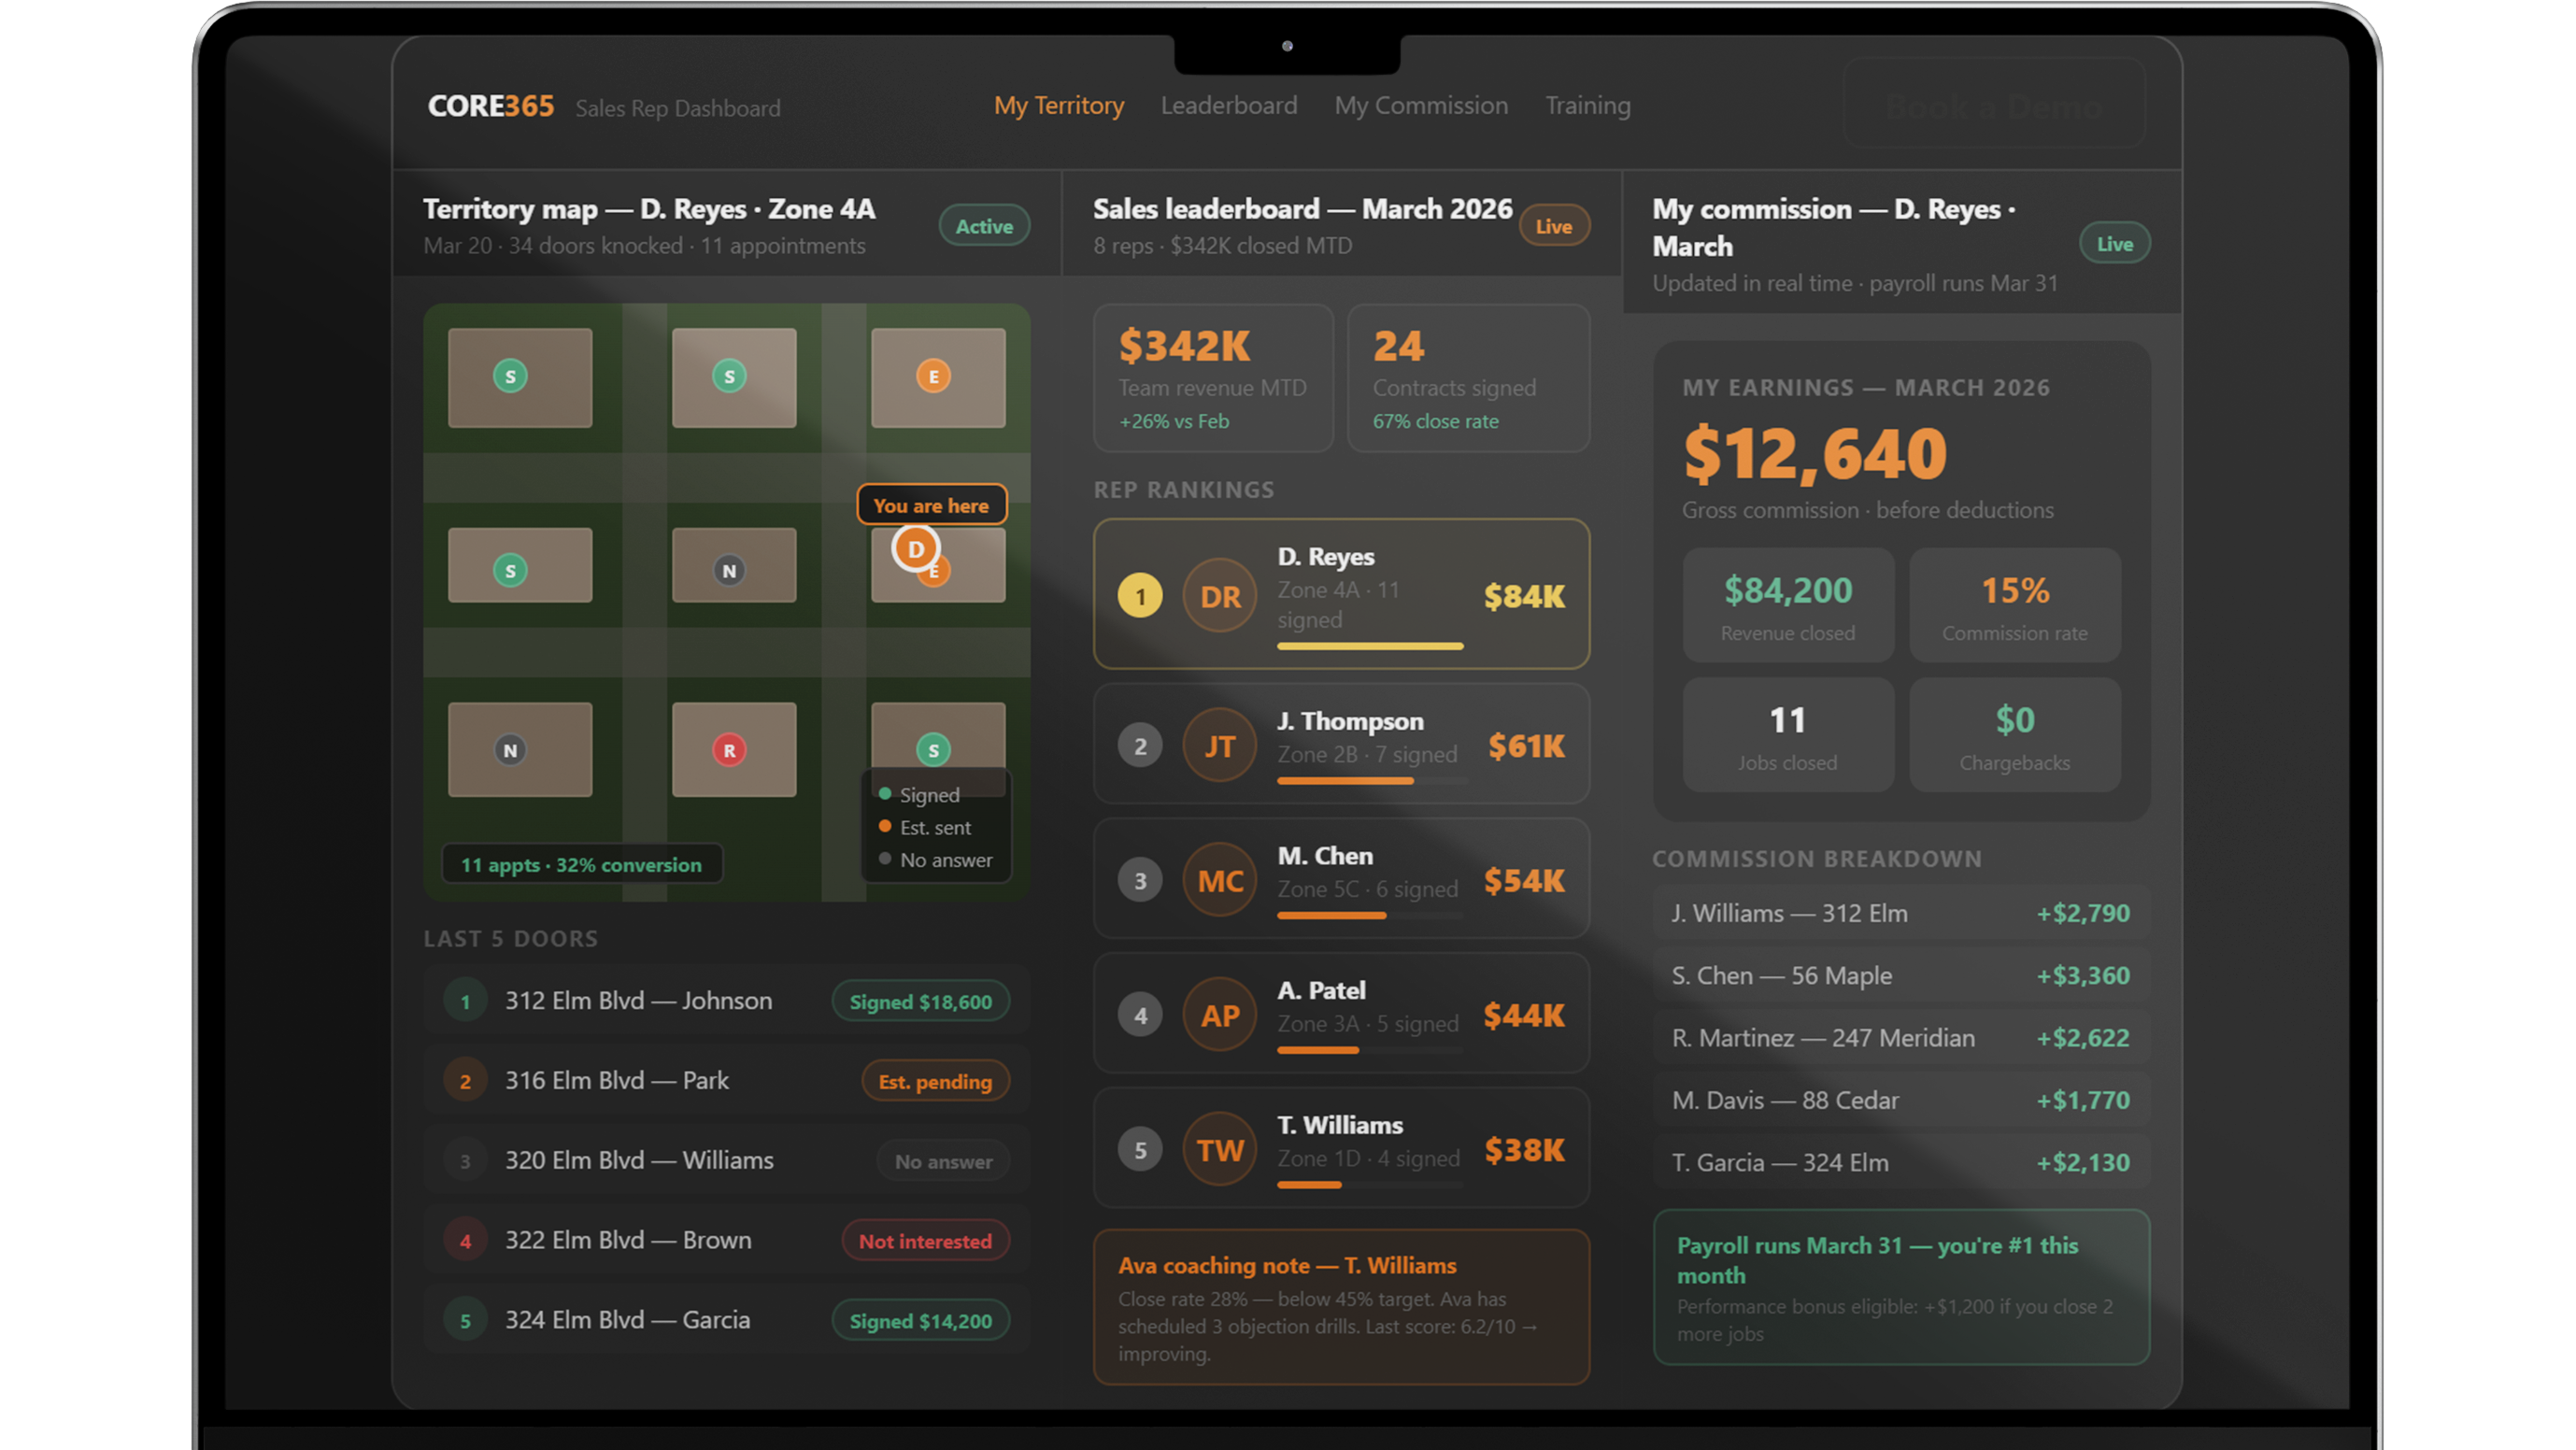Click the DR avatar for D. Reyes
Viewport: 2576px width, 1450px height.
[1219, 597]
